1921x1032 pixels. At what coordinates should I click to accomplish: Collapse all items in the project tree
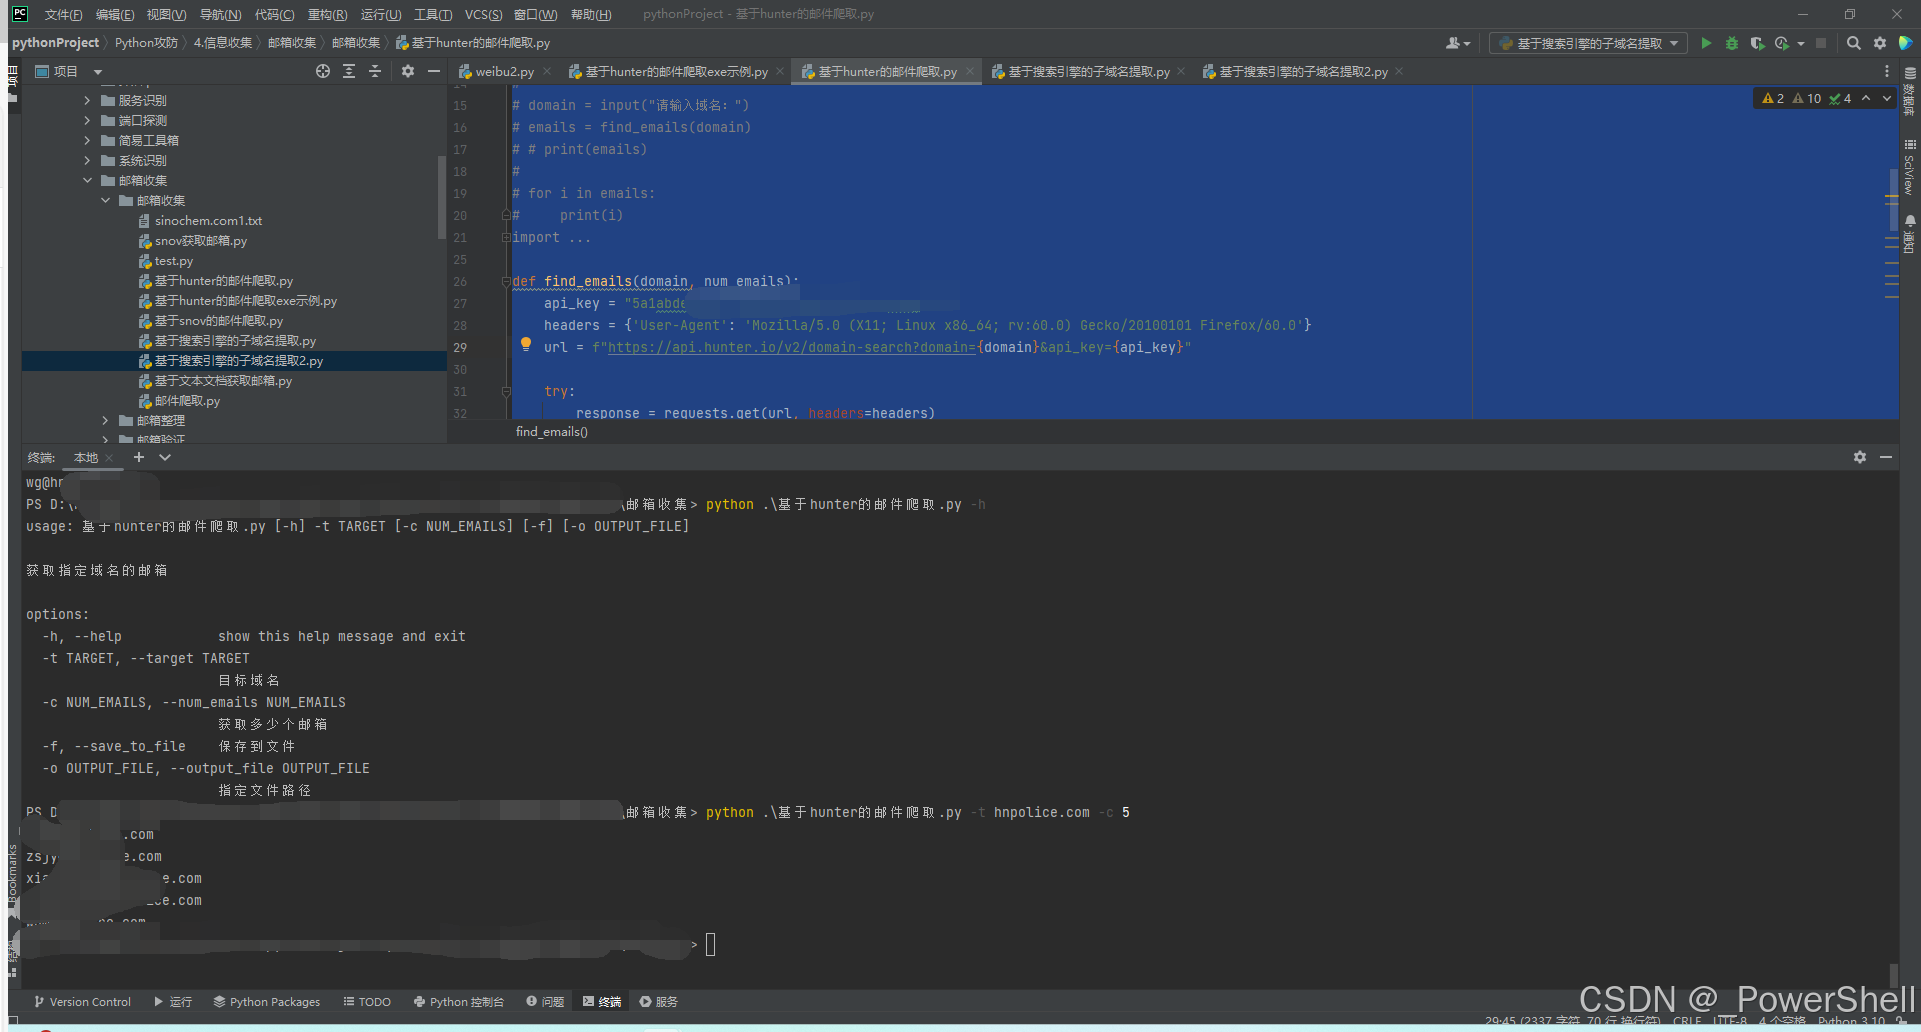pos(375,71)
